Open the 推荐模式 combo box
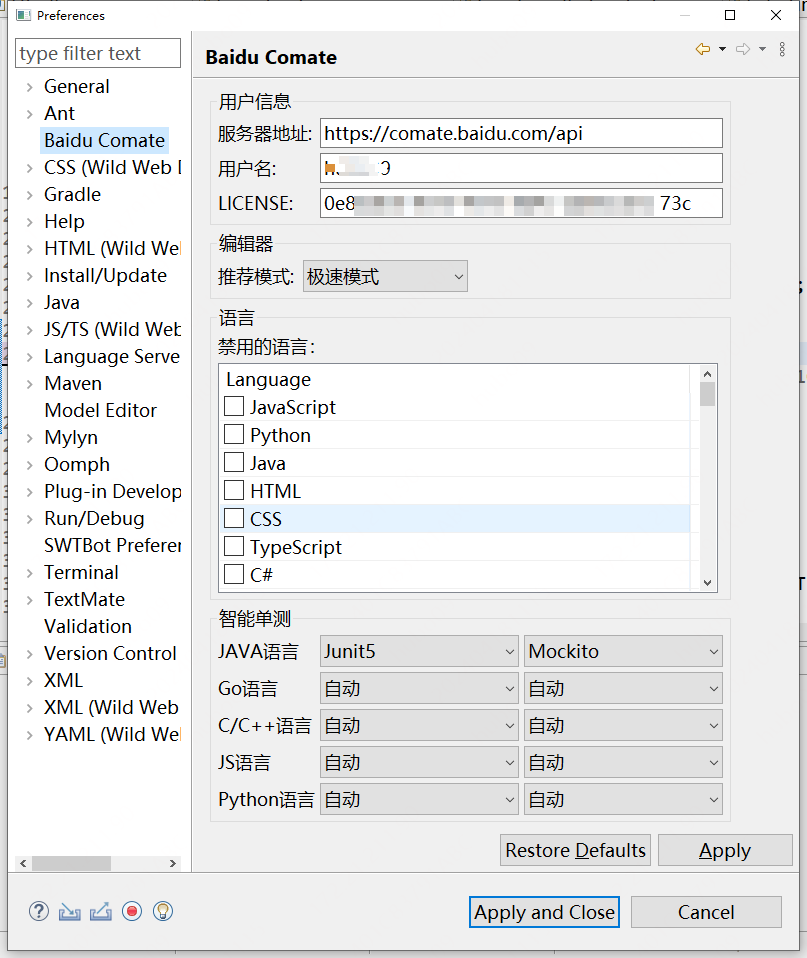Image resolution: width=807 pixels, height=958 pixels. pos(385,276)
